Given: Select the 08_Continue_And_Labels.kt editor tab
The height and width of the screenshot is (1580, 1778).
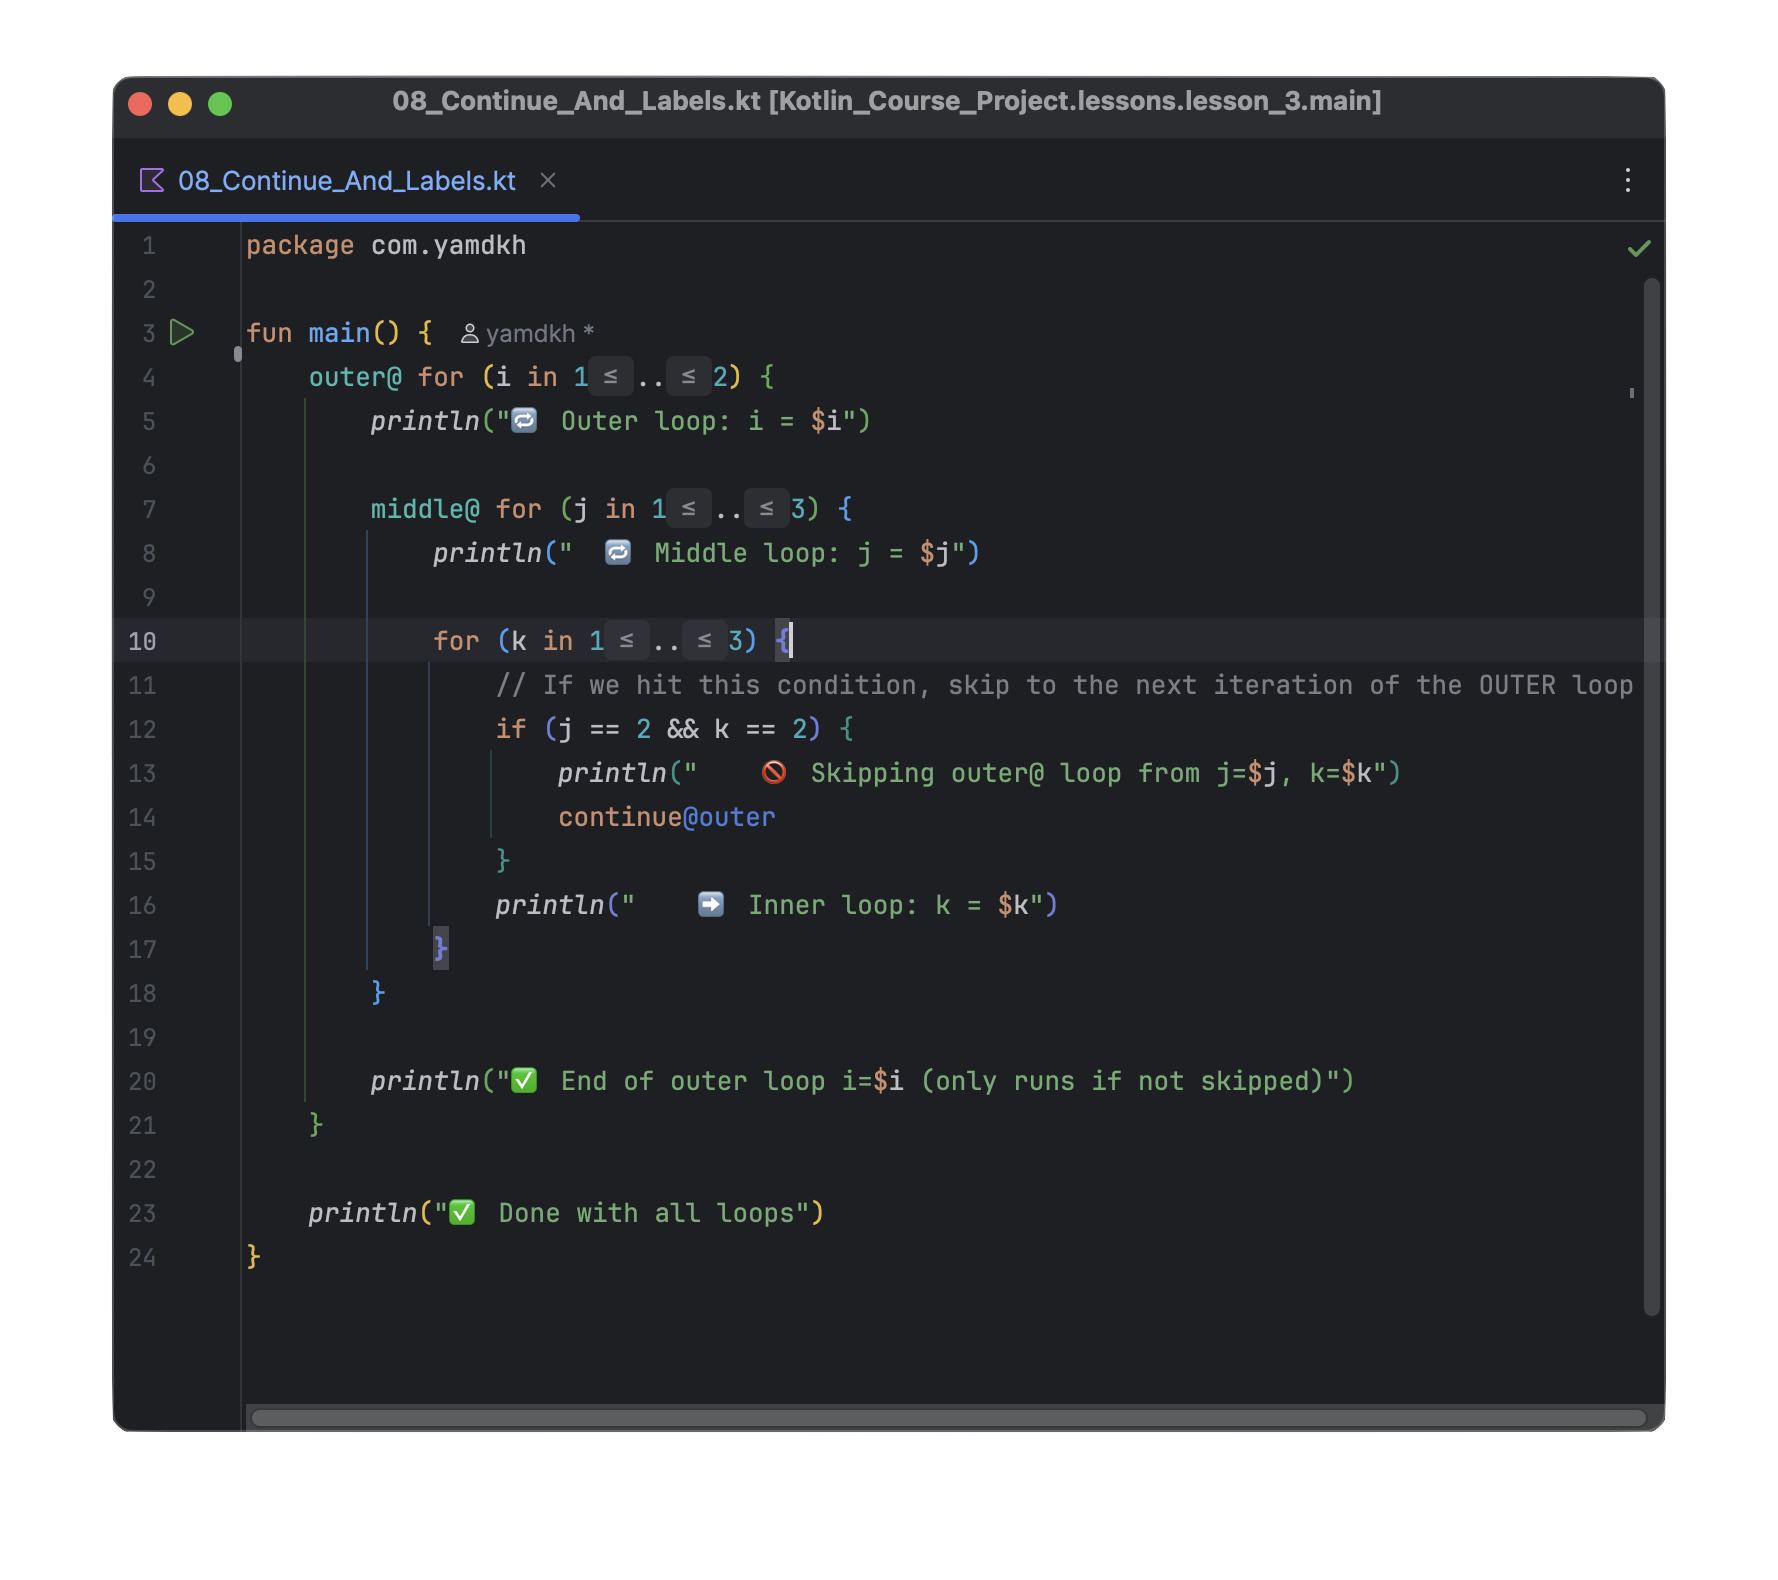Looking at the screenshot, I should pos(346,181).
